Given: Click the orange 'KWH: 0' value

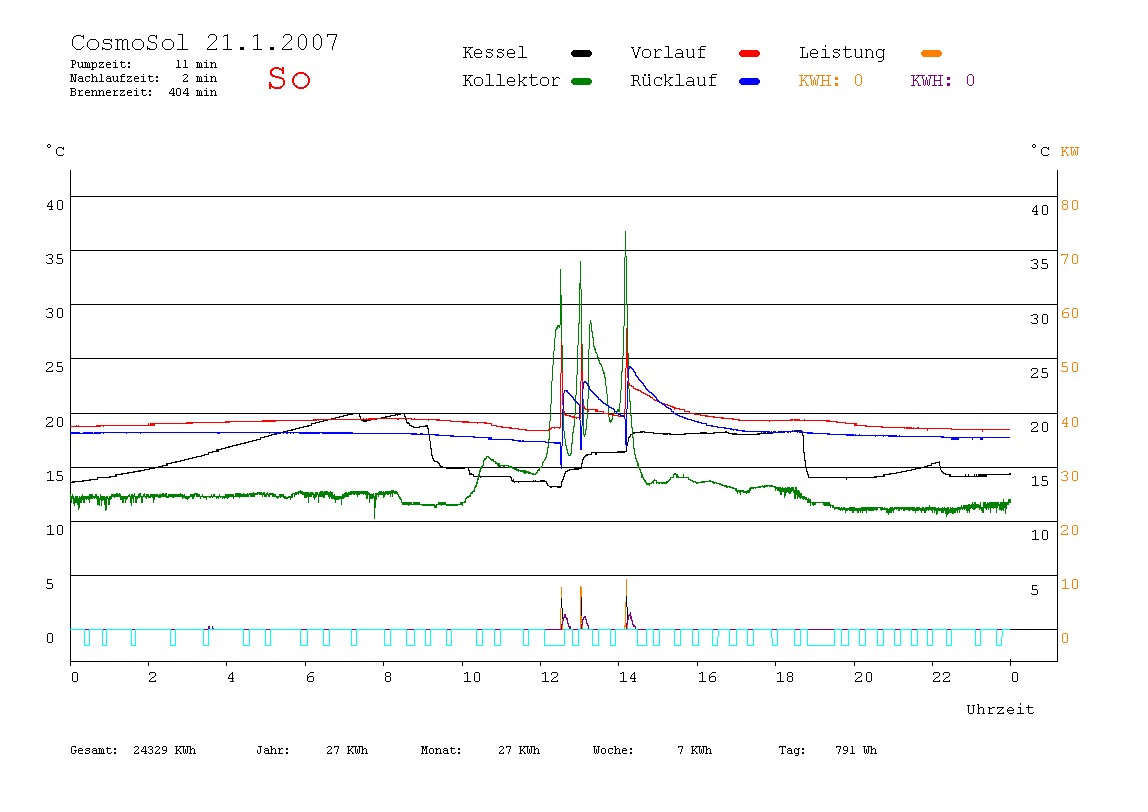Looking at the screenshot, I should (x=830, y=81).
